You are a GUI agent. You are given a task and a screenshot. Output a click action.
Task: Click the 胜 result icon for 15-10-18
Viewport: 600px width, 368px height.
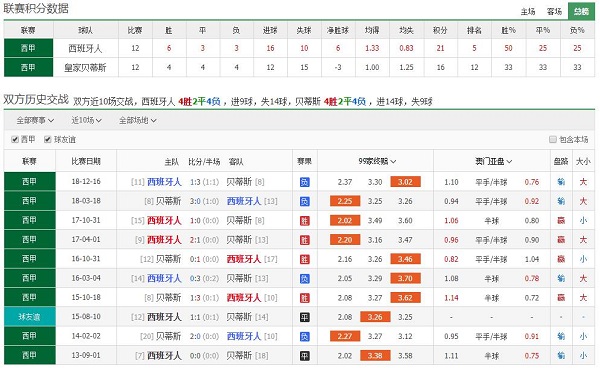(304, 298)
